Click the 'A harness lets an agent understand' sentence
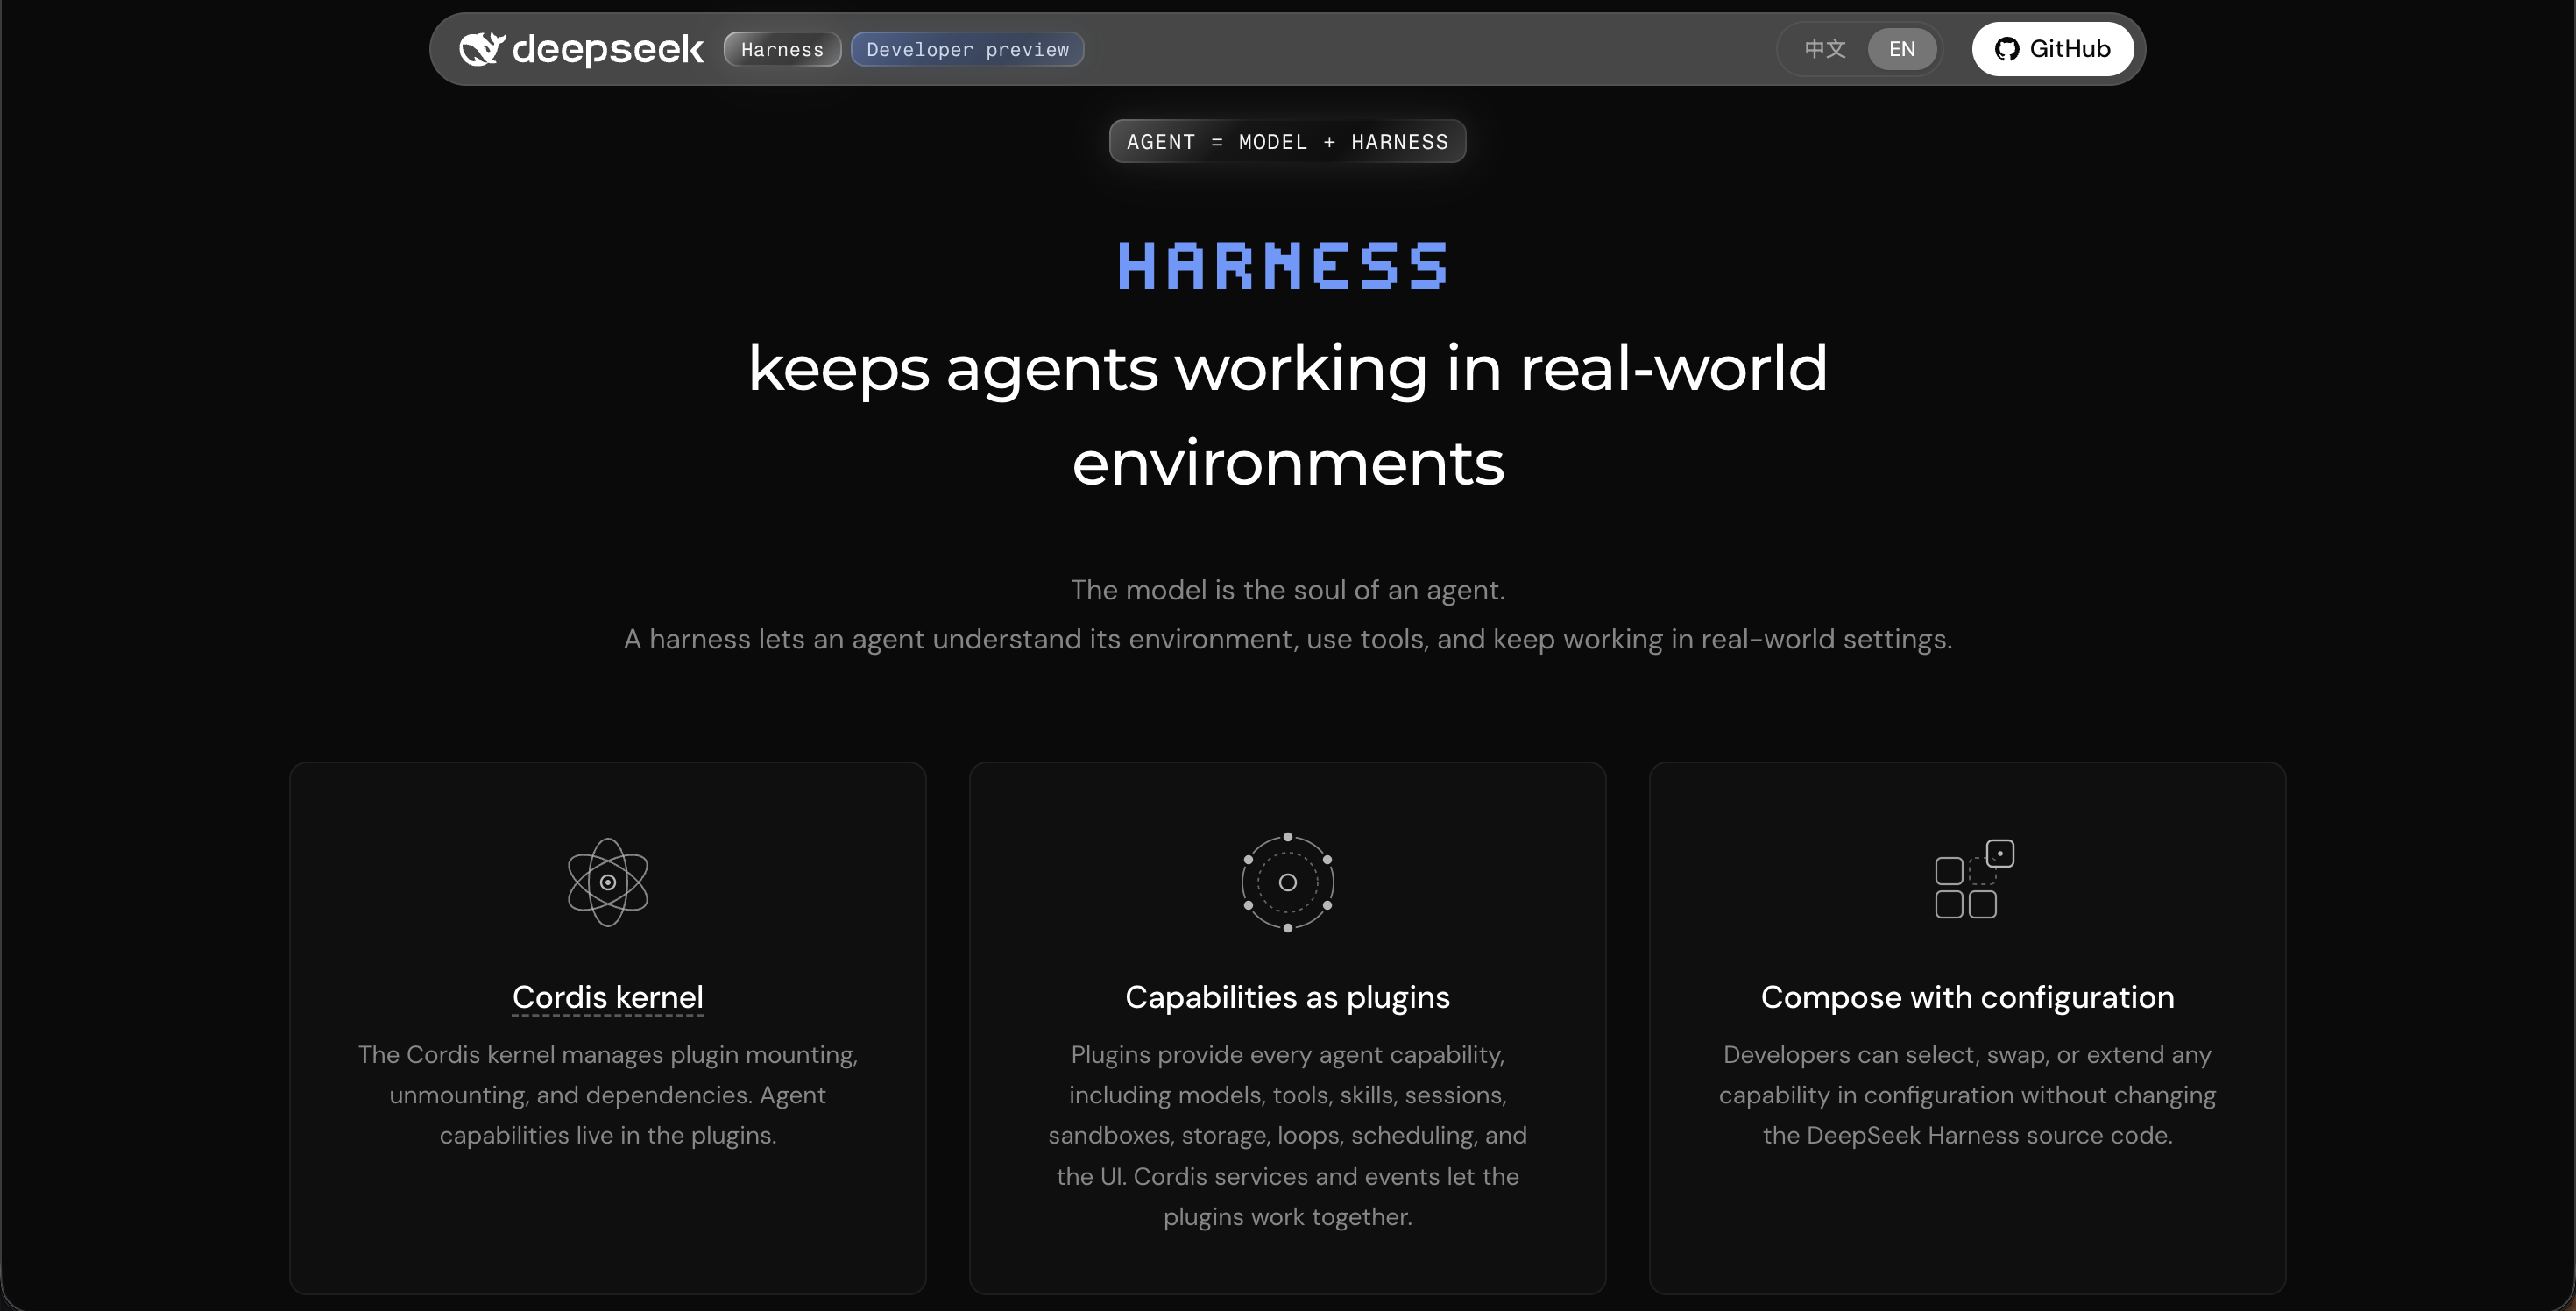Viewport: 2576px width, 1311px height. 1288,639
